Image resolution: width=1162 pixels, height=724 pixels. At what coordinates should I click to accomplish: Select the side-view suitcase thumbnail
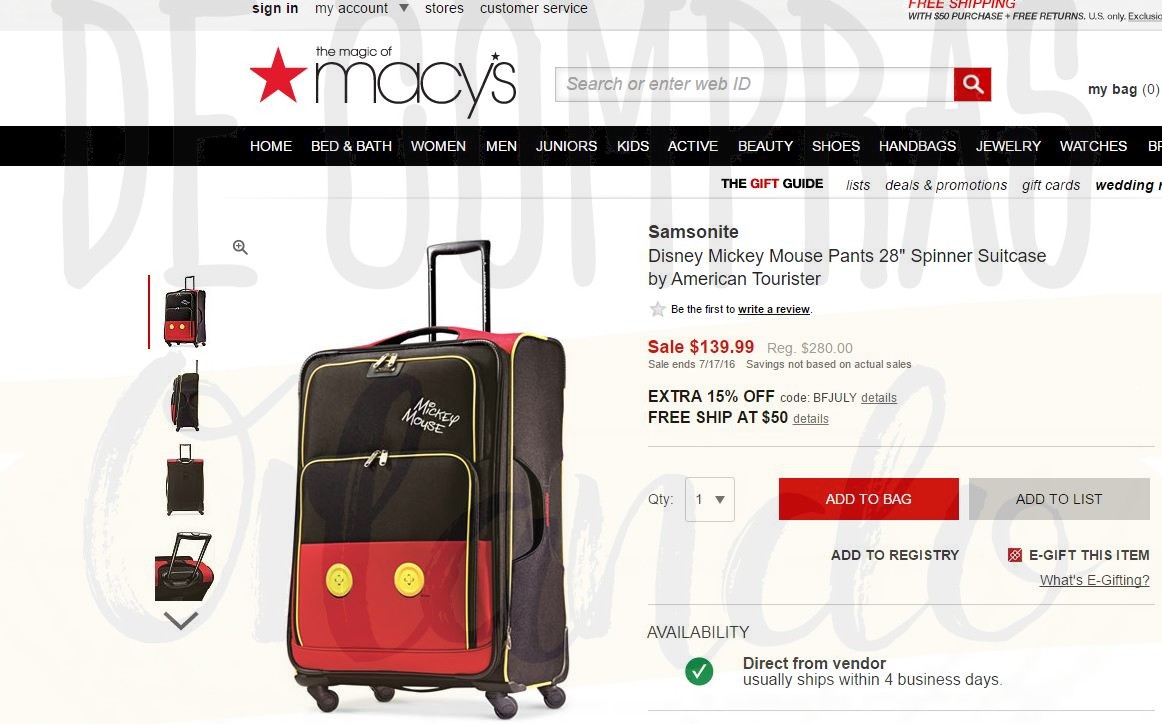(x=185, y=396)
